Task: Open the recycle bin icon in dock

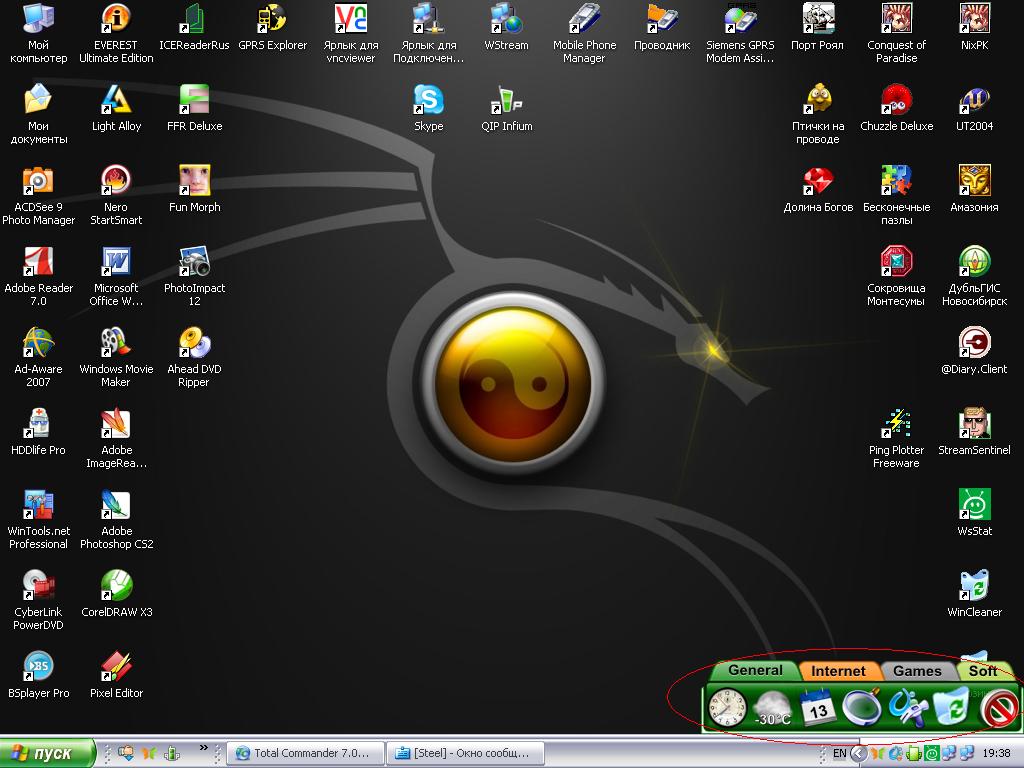Action: [x=951, y=708]
